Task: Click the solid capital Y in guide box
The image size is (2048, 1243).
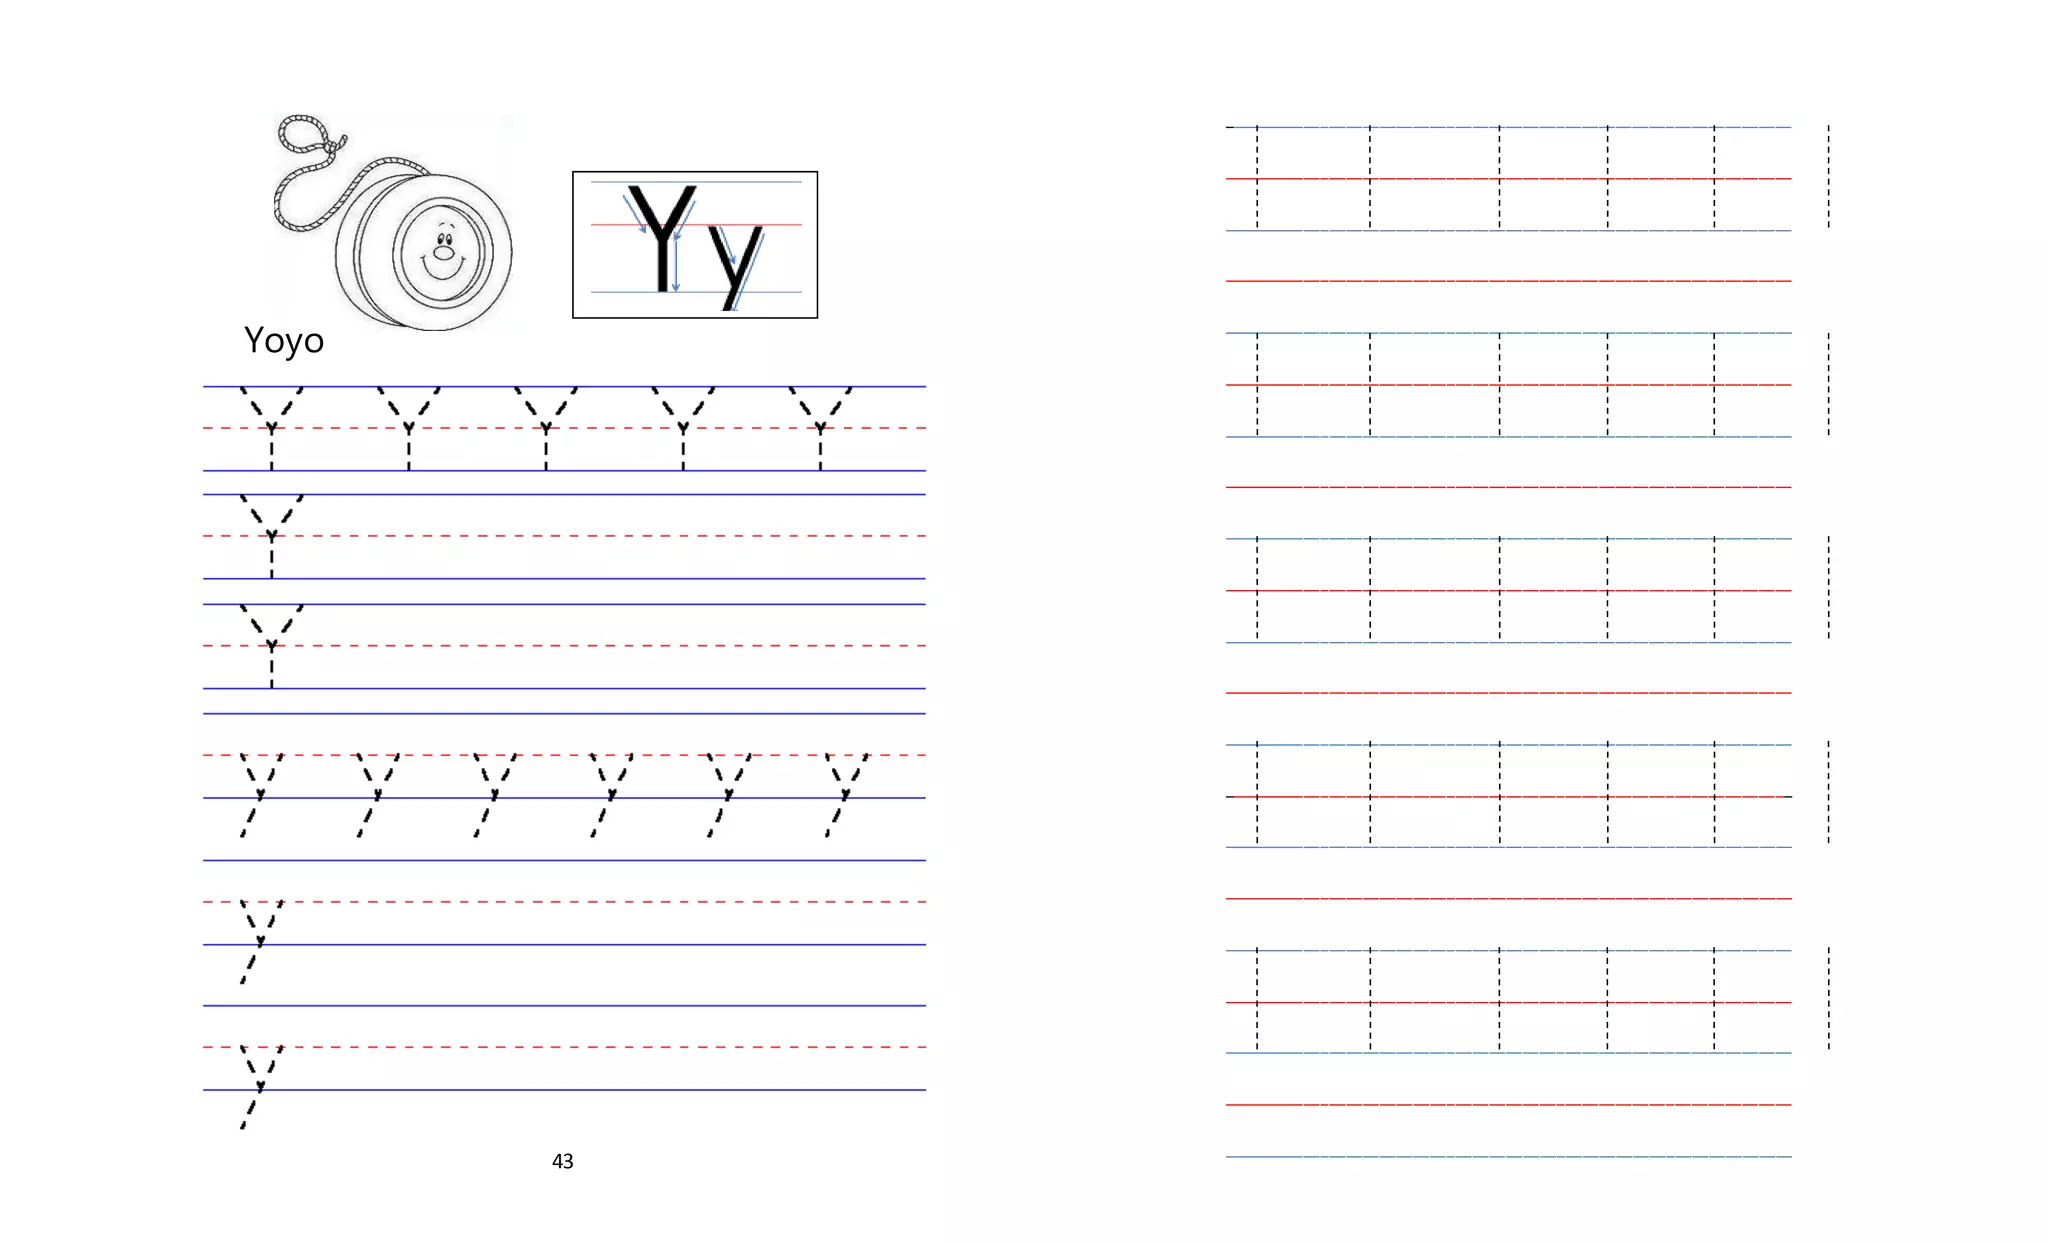Action: (x=660, y=238)
